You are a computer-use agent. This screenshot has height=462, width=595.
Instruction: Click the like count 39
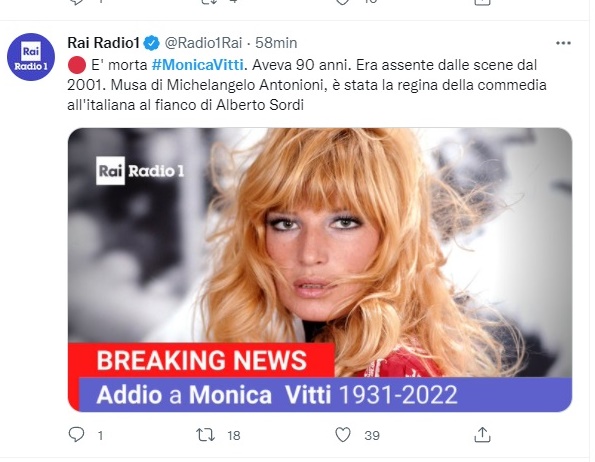point(372,436)
